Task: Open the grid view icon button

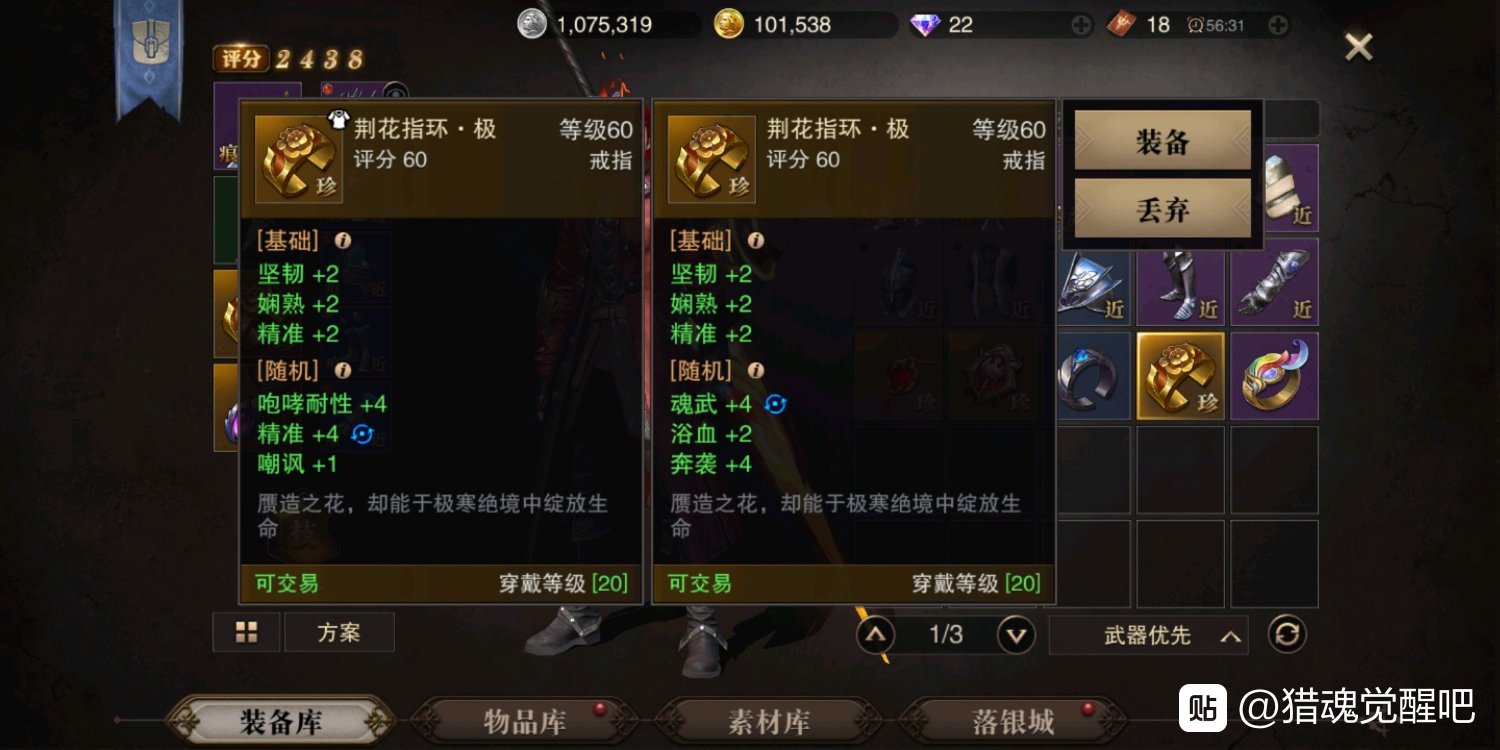Action: pos(246,632)
